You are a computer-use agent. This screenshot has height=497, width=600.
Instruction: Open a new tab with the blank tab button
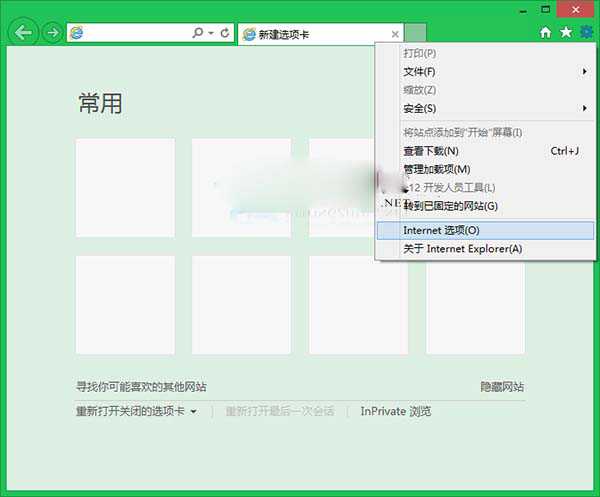click(x=416, y=33)
